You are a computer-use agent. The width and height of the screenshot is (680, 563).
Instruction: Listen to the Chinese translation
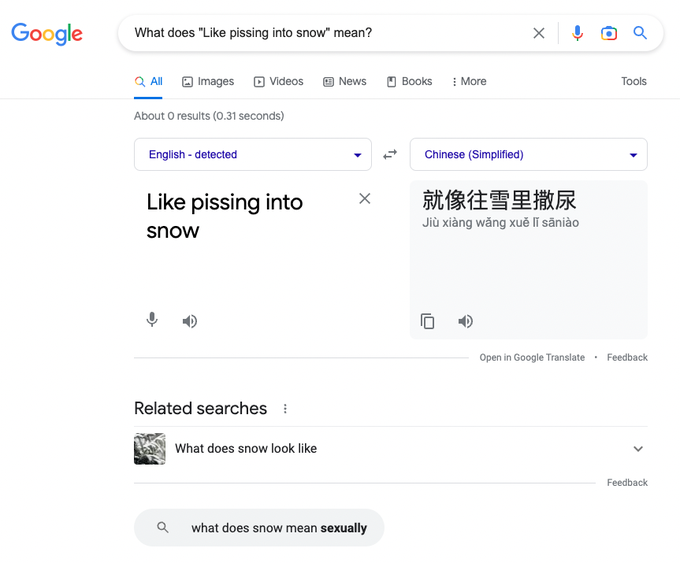point(465,321)
